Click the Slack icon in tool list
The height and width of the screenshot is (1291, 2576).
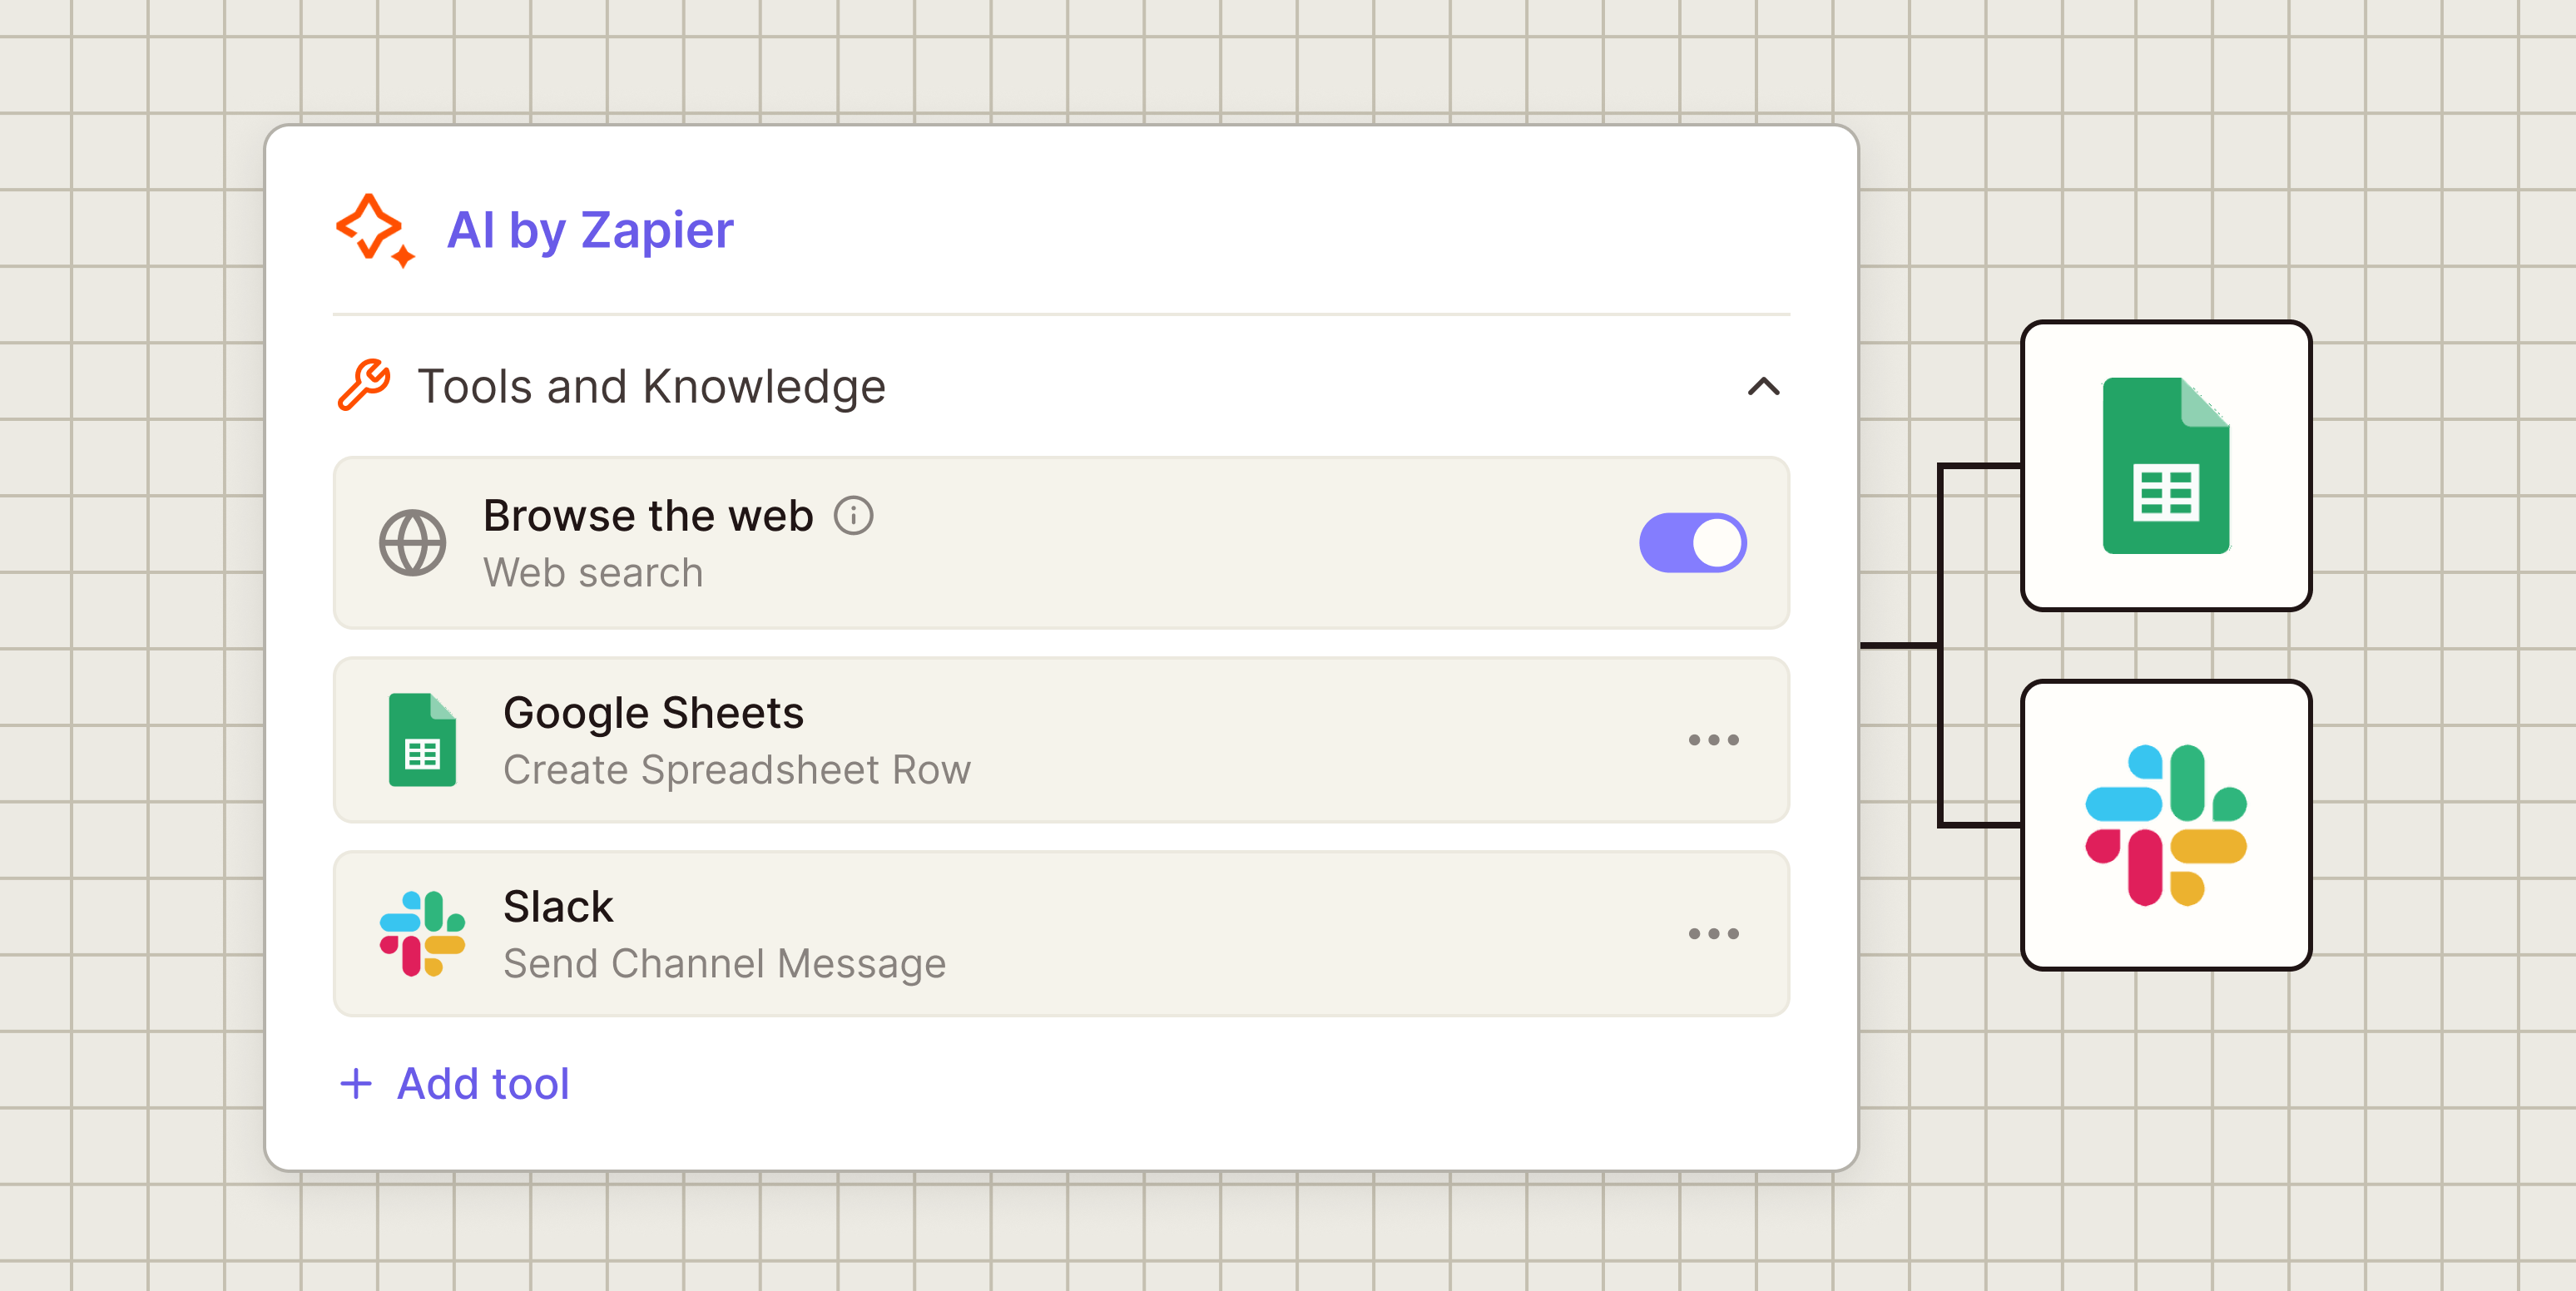422,933
